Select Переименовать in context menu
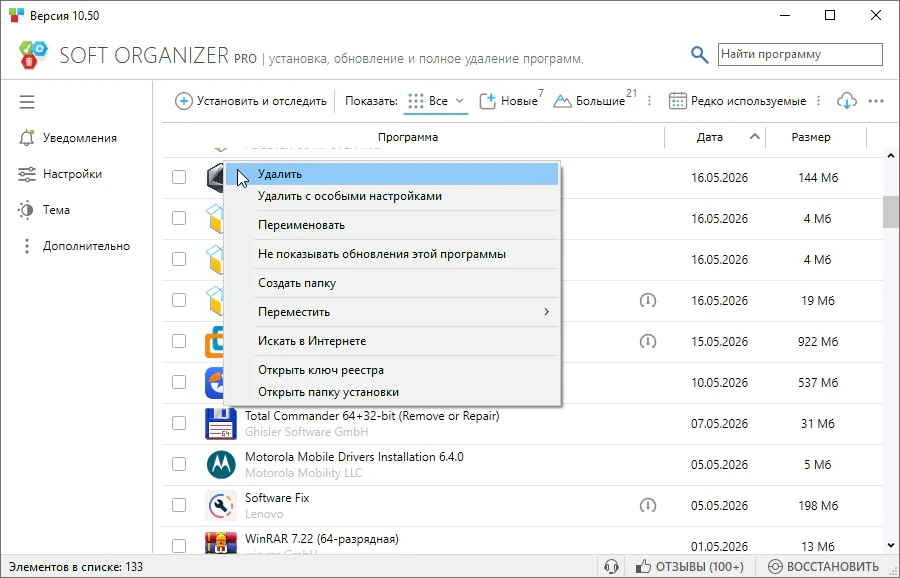The image size is (900, 578). click(x=391, y=225)
